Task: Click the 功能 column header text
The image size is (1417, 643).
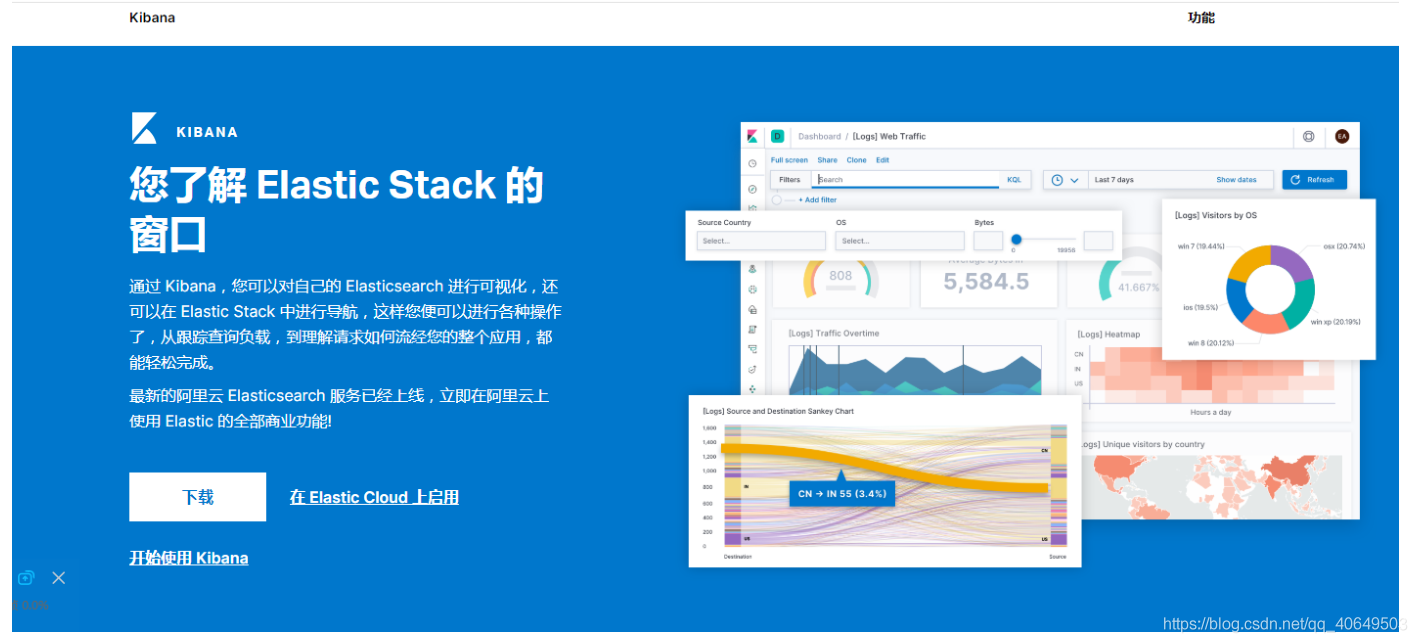Action: [1201, 17]
